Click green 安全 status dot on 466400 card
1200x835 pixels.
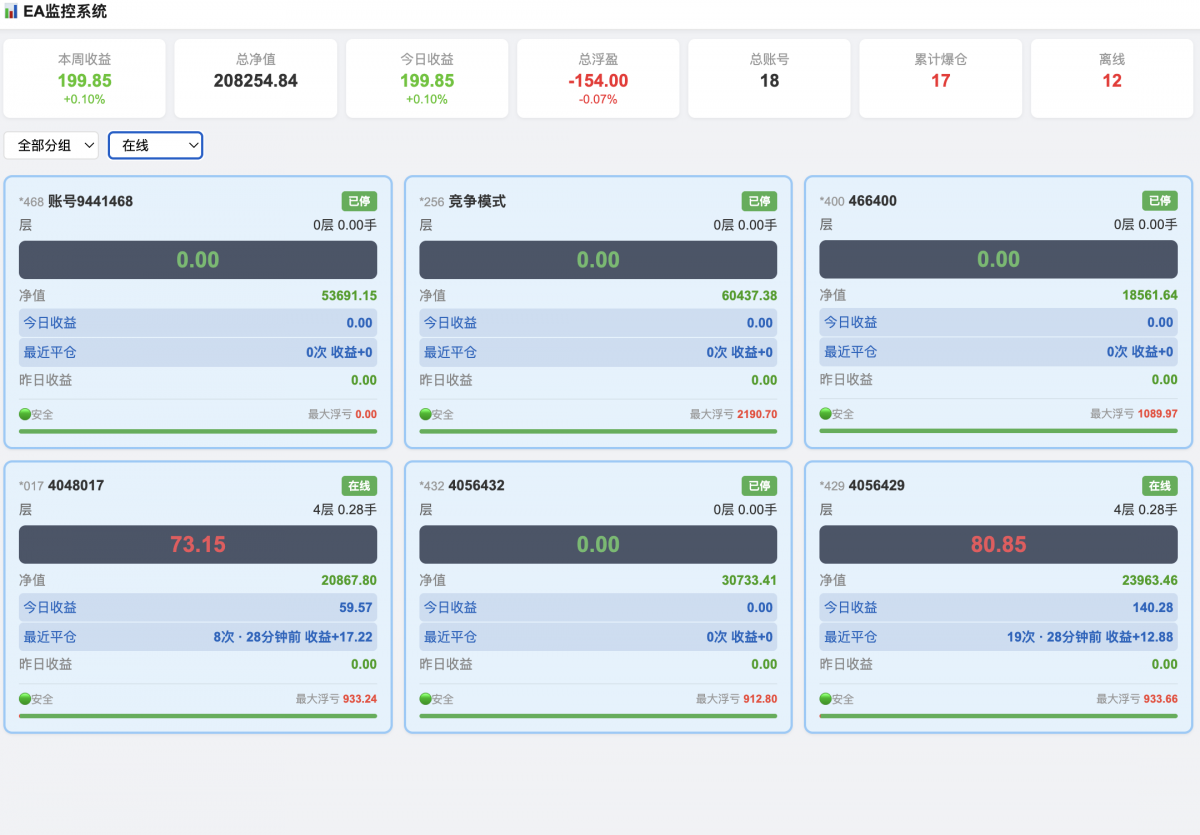pyautogui.click(x=825, y=414)
